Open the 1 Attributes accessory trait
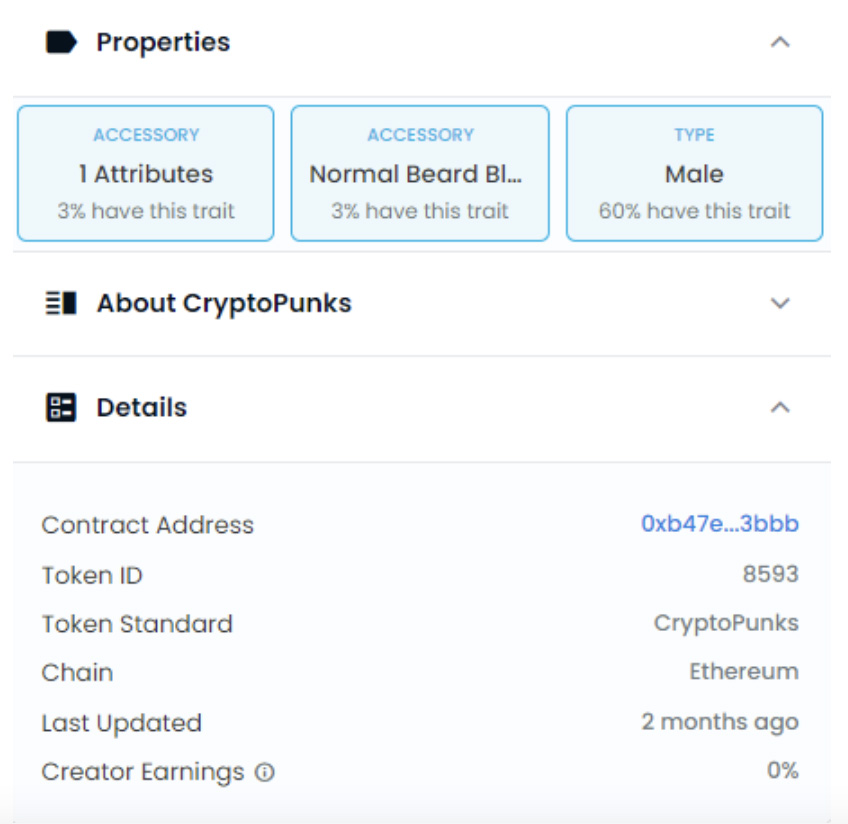 pos(145,173)
